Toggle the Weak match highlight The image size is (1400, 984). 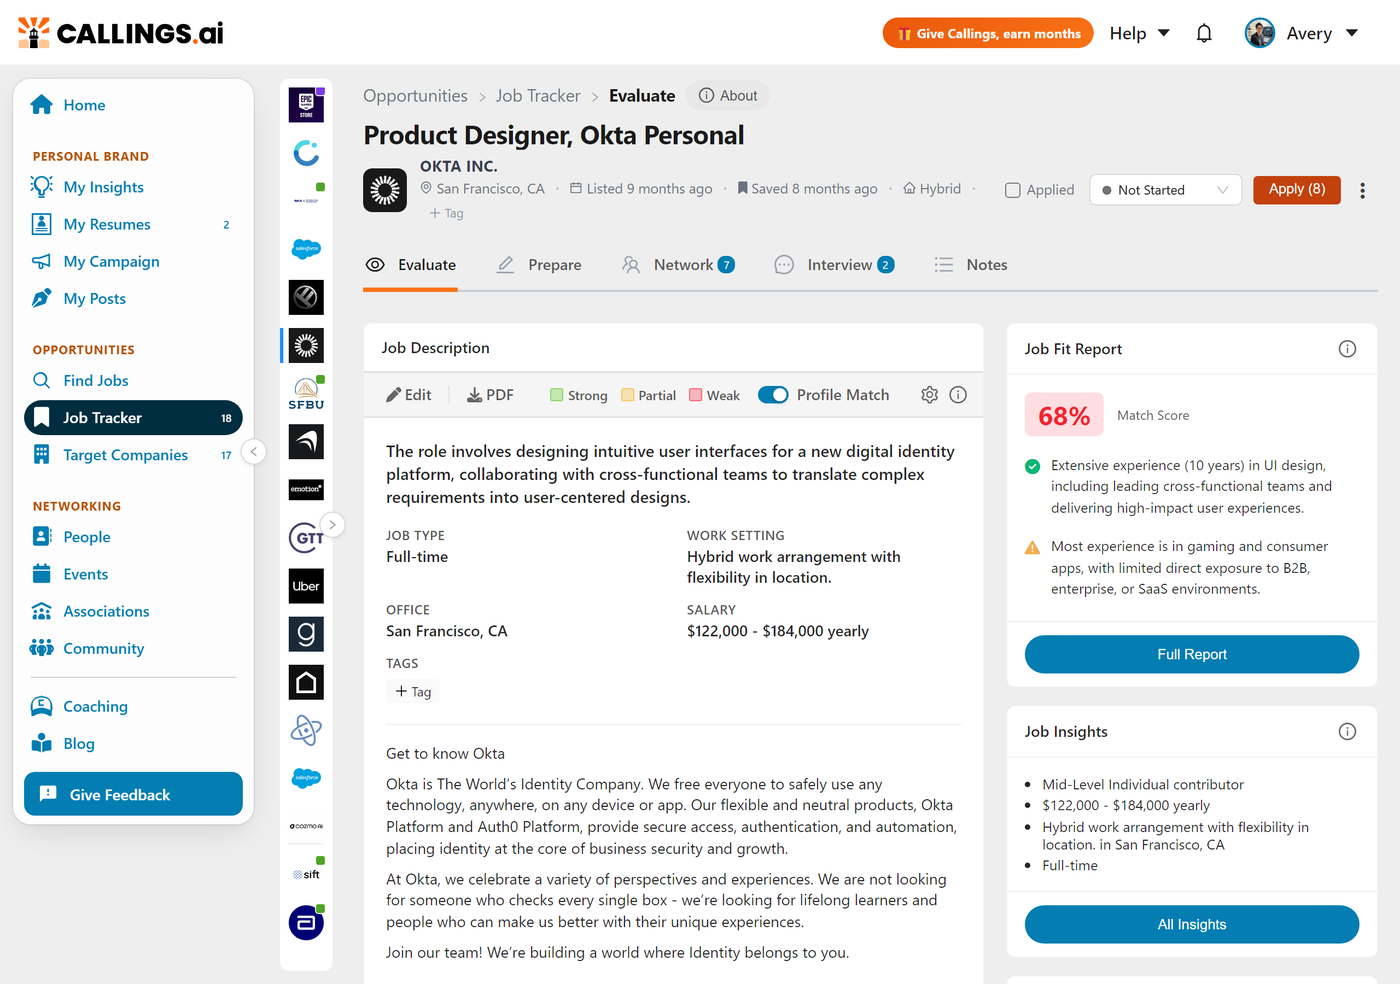(x=715, y=395)
